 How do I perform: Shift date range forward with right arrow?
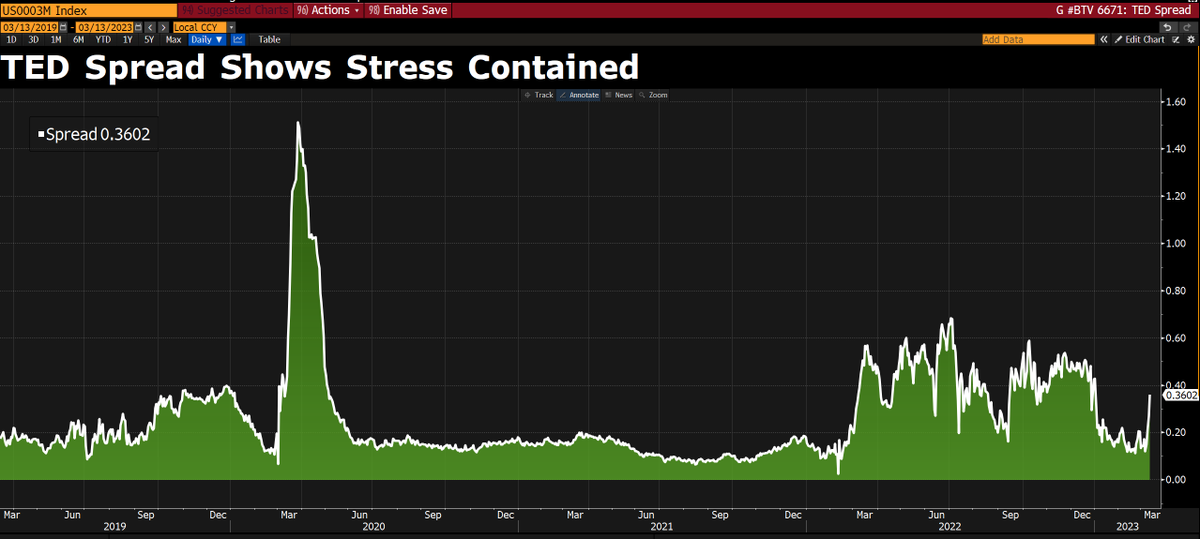pyautogui.click(x=163, y=27)
